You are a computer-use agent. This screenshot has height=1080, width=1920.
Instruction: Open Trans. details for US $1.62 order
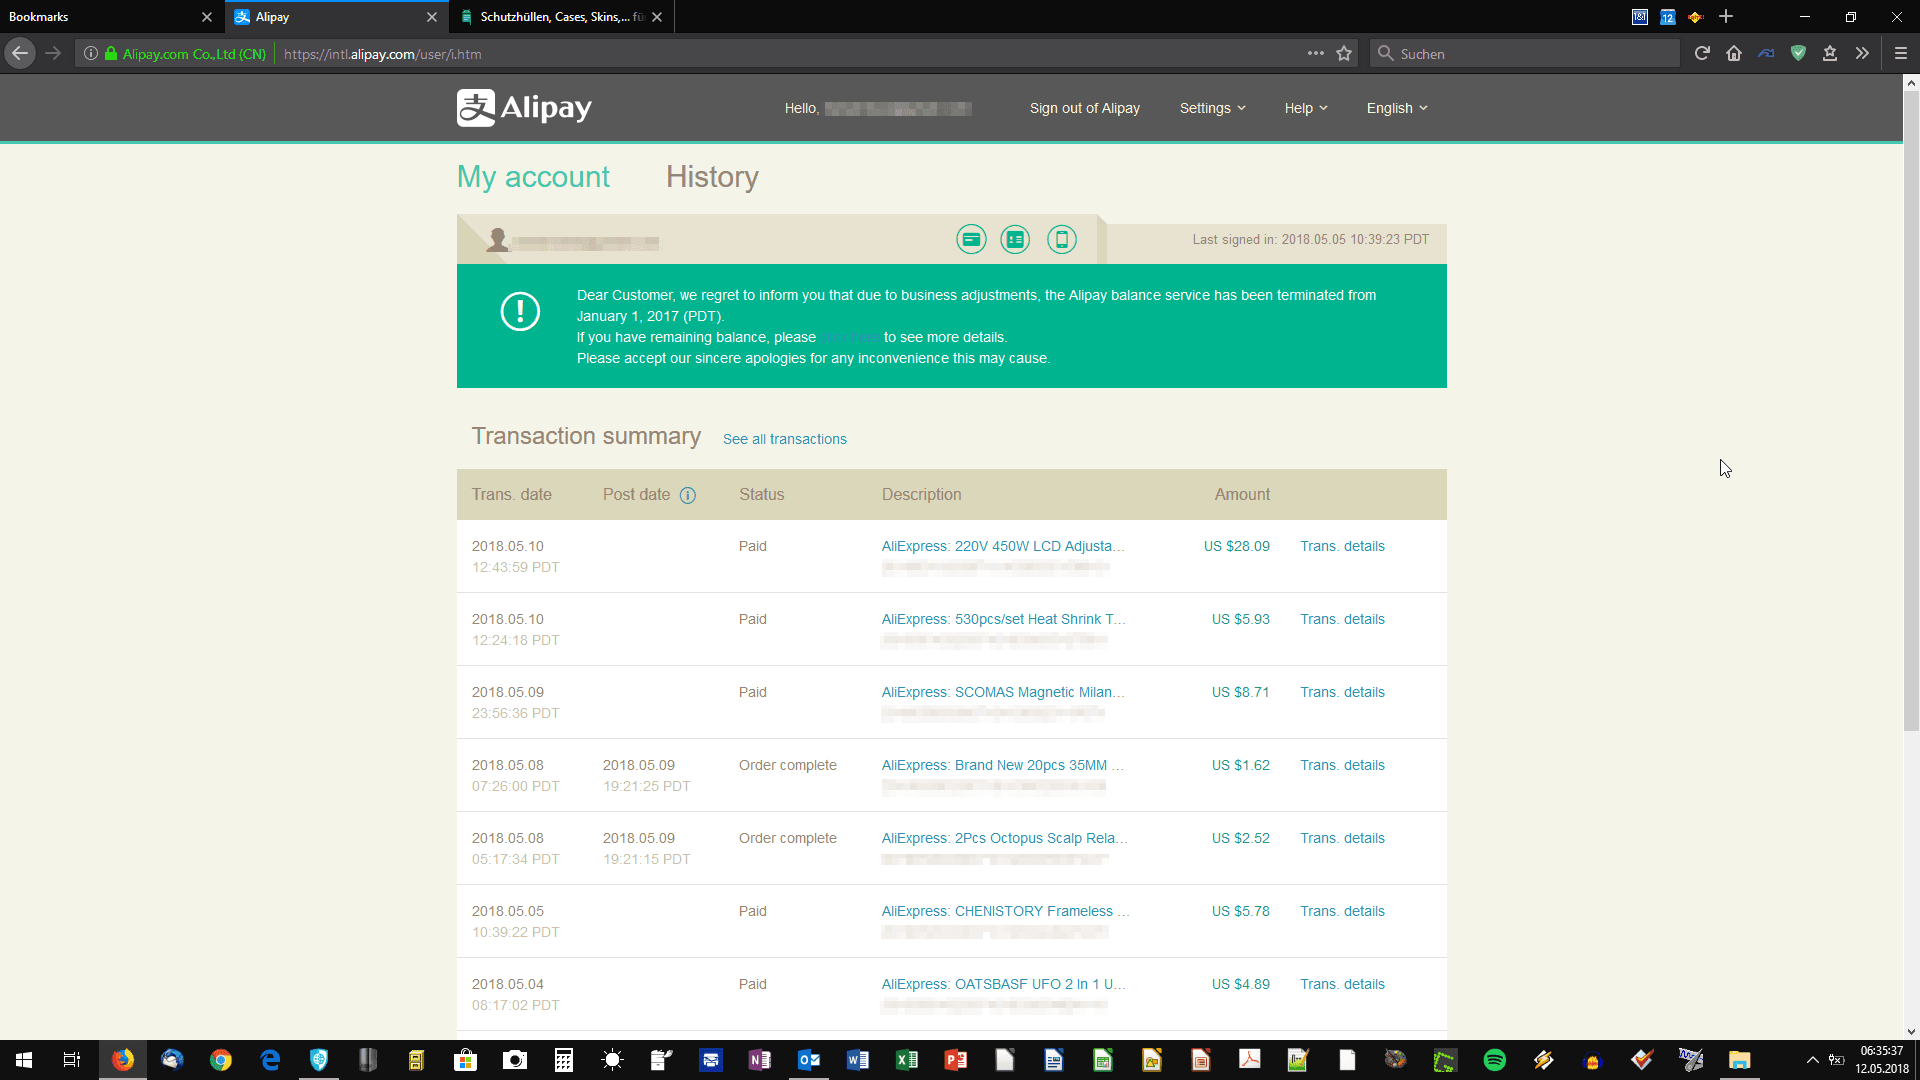[x=1342, y=765]
